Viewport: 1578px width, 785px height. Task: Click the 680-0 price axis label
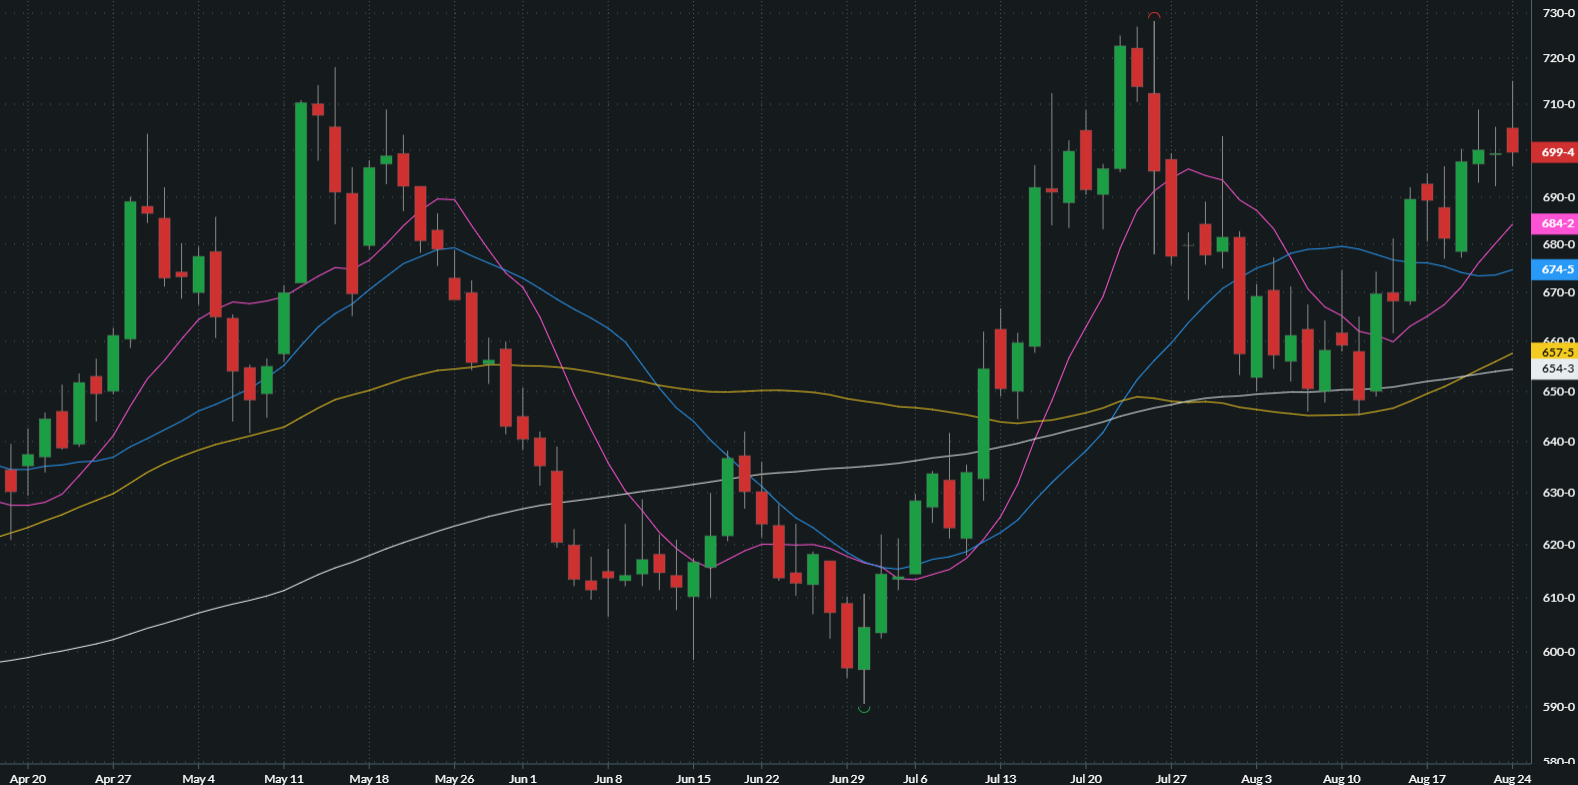coord(1558,244)
